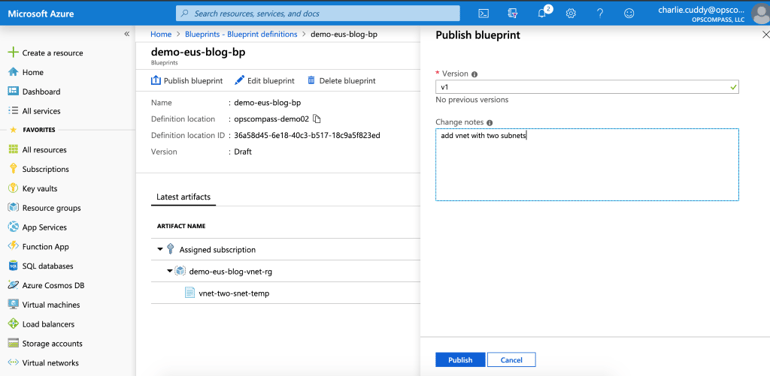Click the Resource groups cube icon

click(x=13, y=208)
